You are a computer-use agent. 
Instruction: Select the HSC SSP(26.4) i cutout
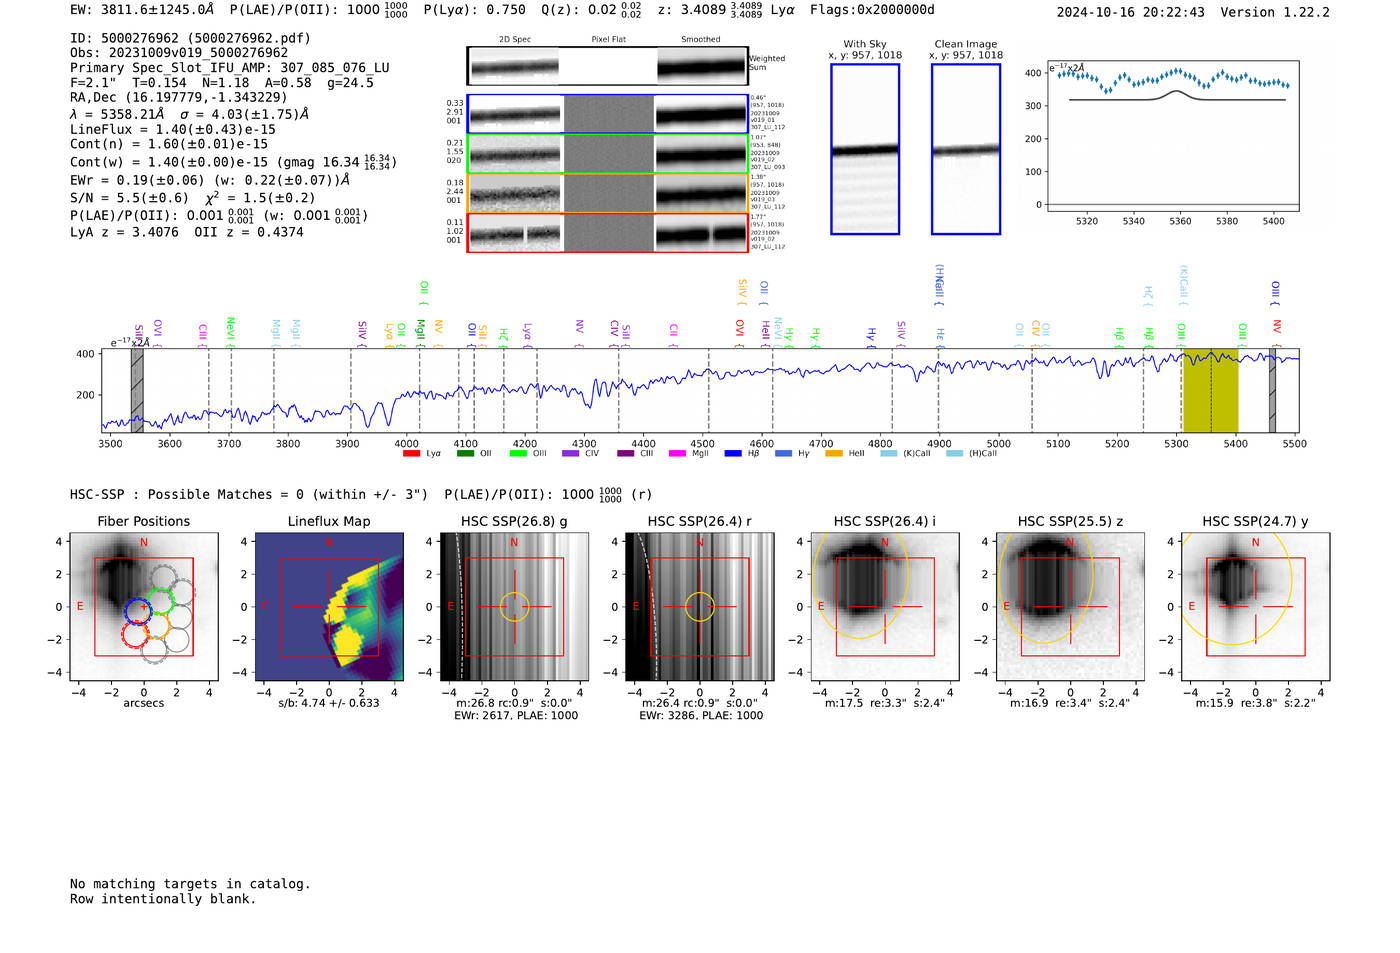[885, 607]
